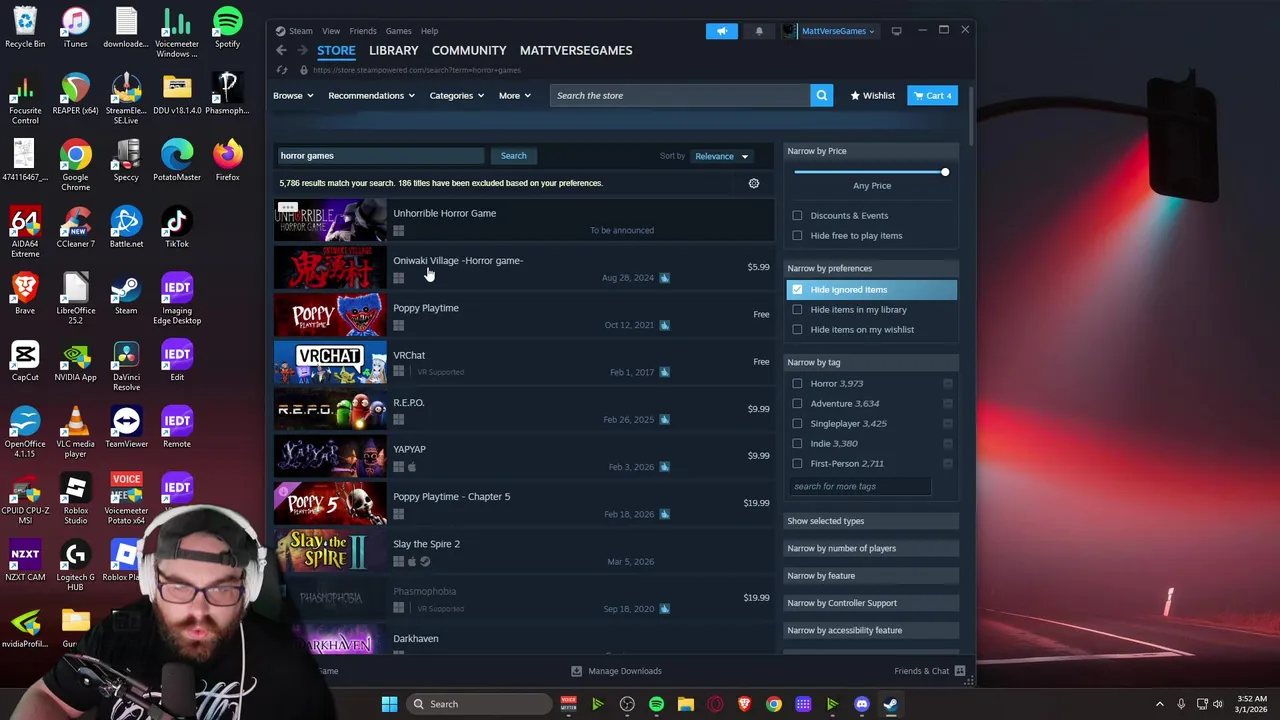Open the Battle.net desktop icon
This screenshot has height=720, width=1280.
point(126,227)
